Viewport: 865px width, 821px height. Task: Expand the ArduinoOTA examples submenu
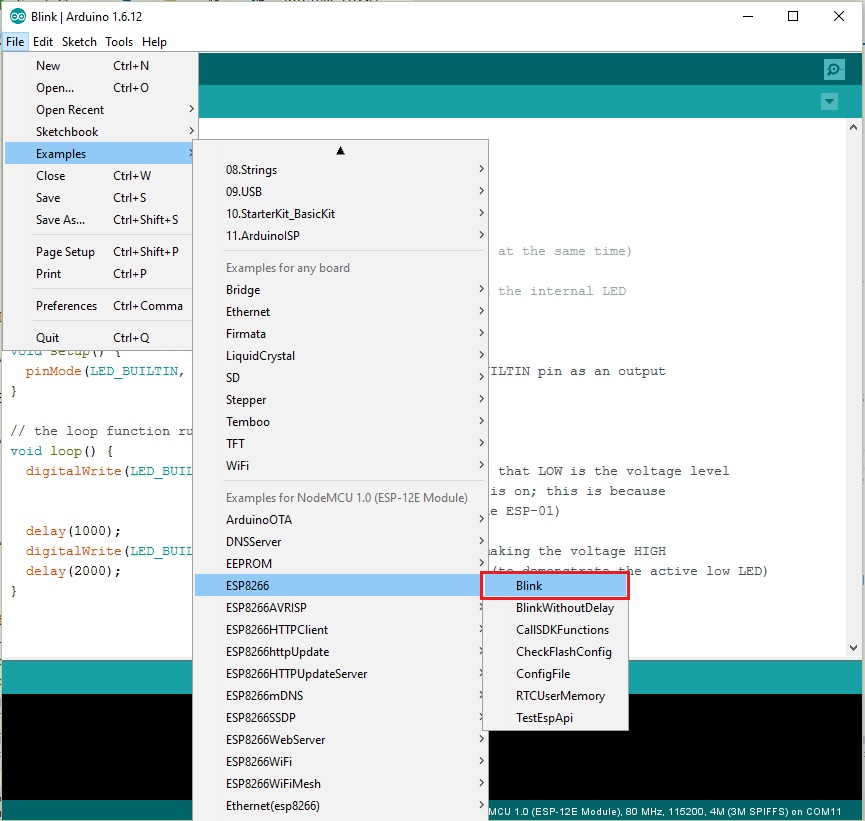[341, 520]
